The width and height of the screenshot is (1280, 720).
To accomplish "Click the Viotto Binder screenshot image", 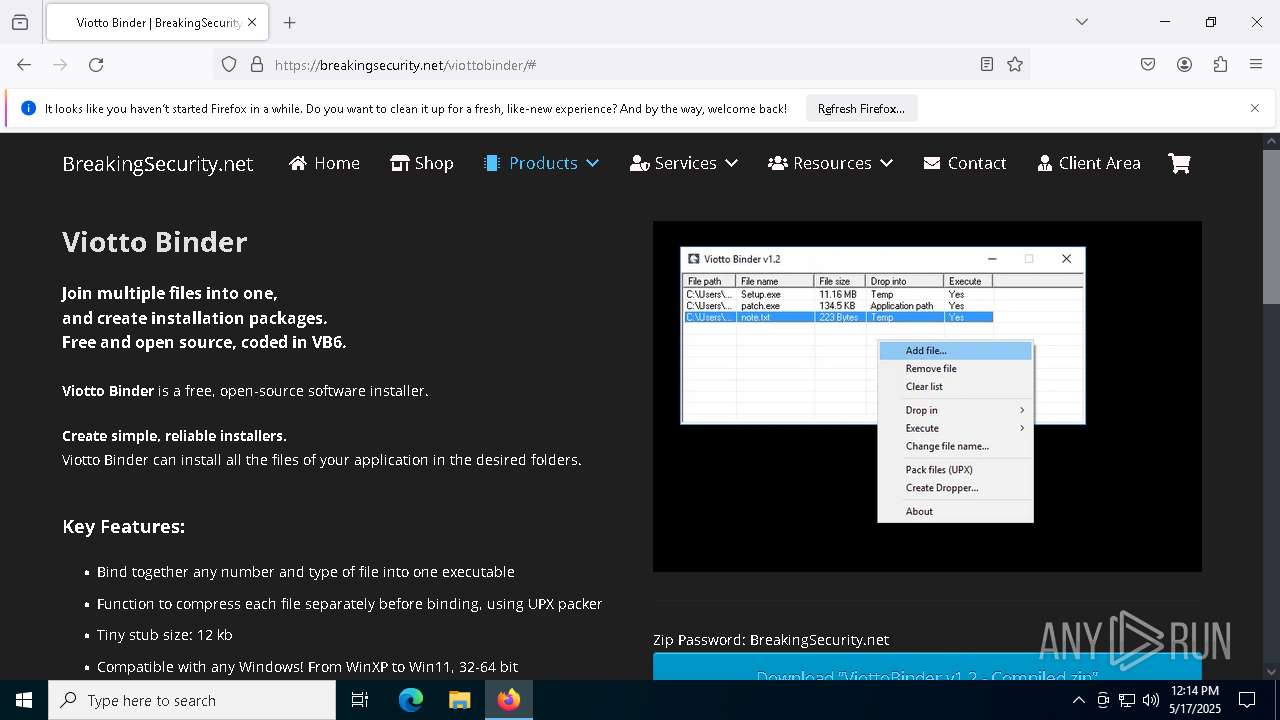I will (927, 396).
